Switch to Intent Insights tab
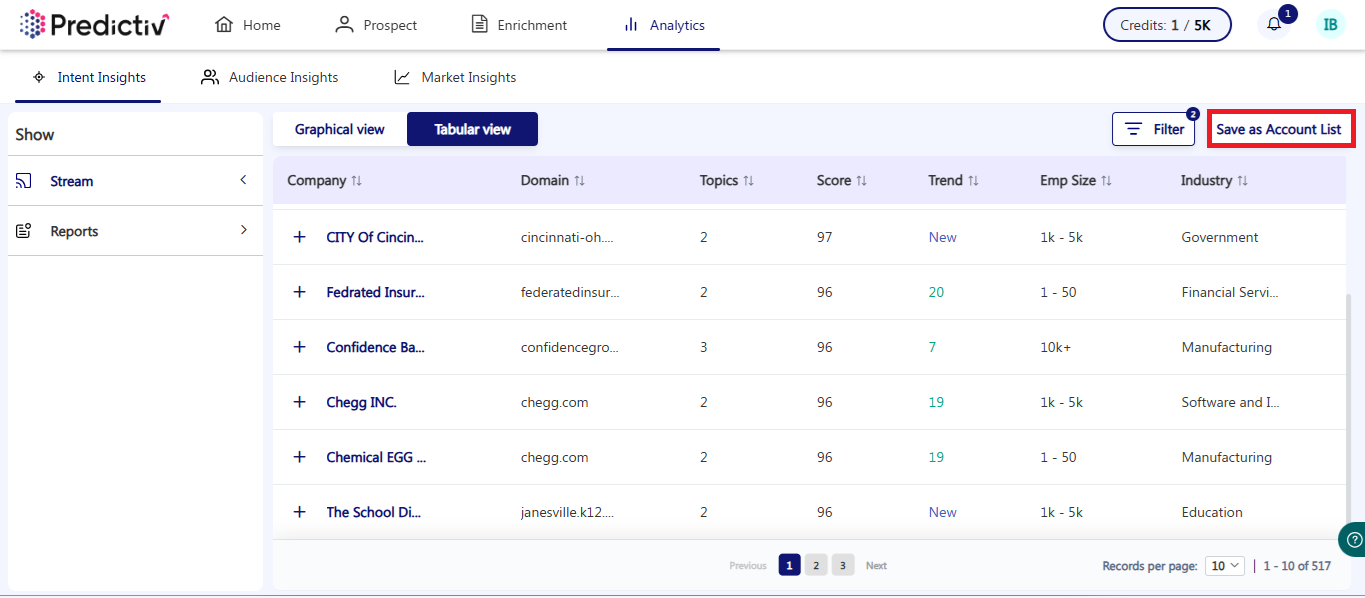This screenshot has height=598, width=1365. 88,77
